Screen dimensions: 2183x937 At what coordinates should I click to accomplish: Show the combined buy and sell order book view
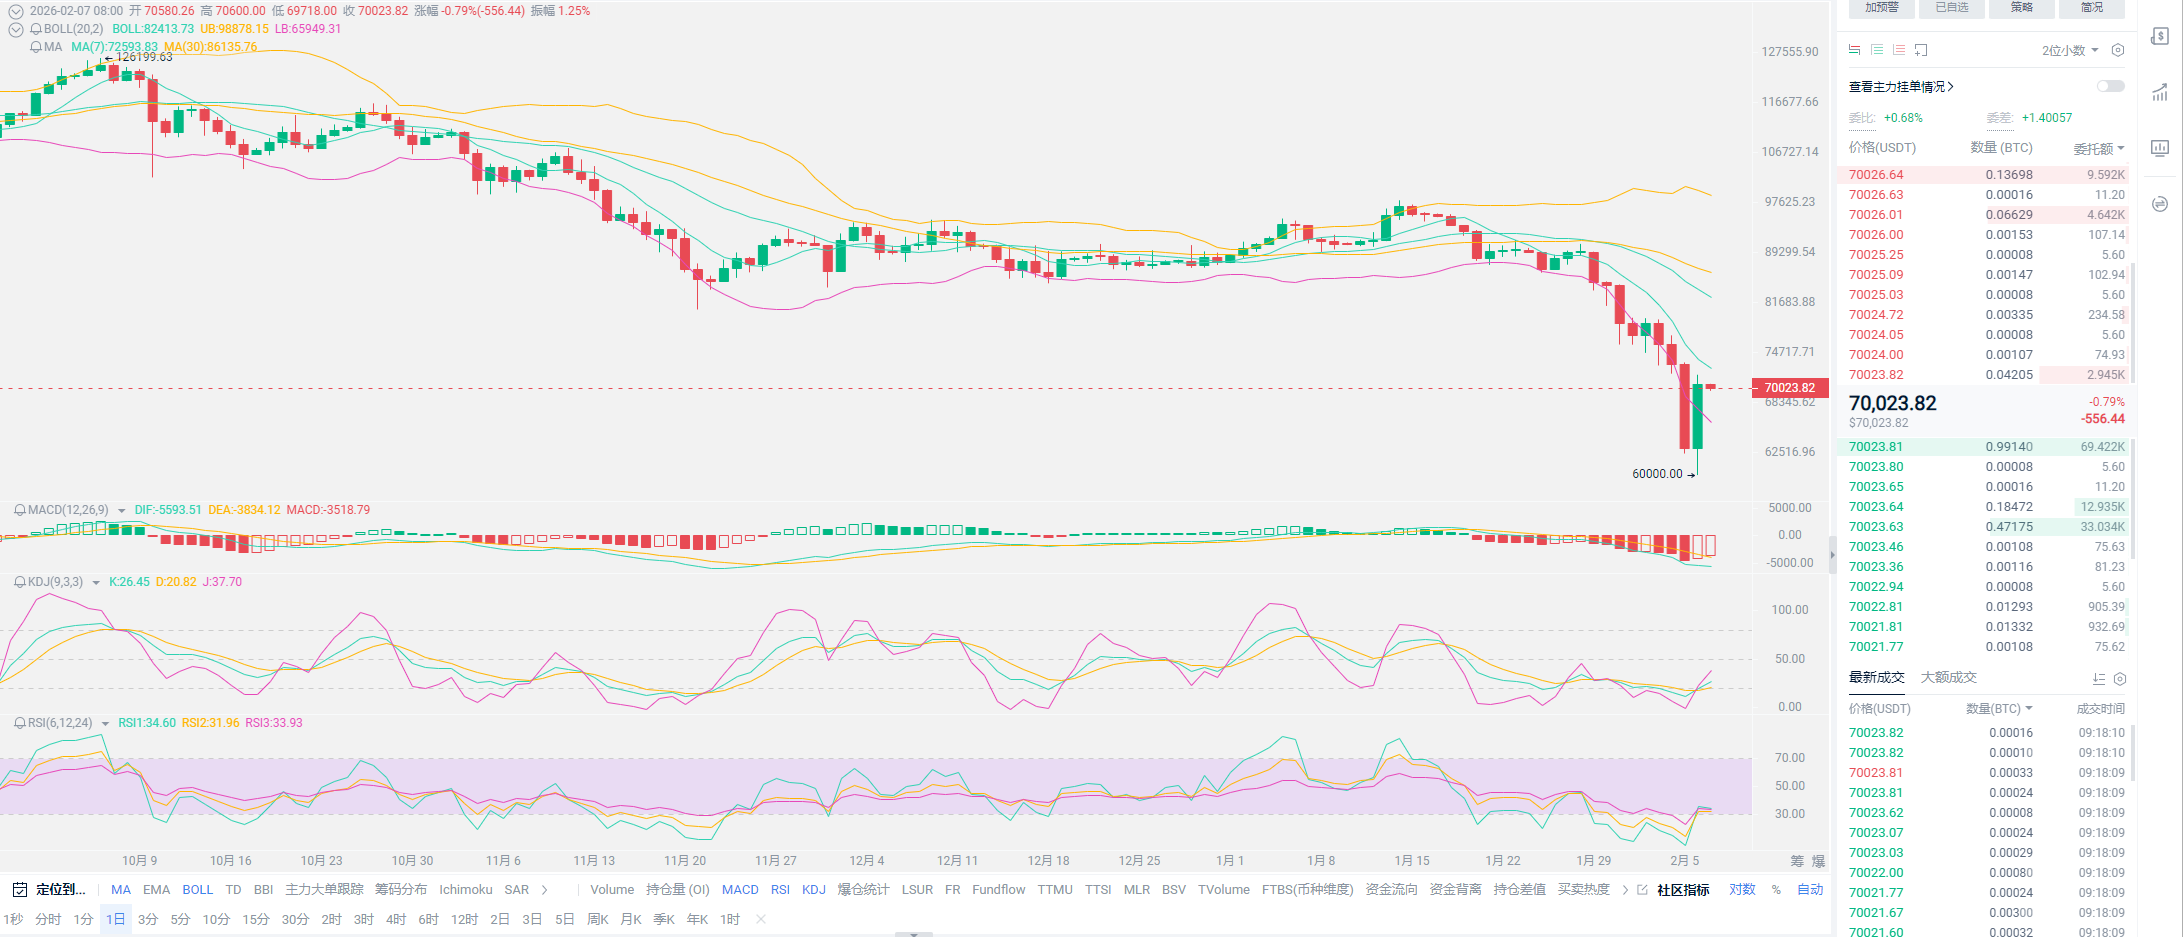click(1855, 50)
